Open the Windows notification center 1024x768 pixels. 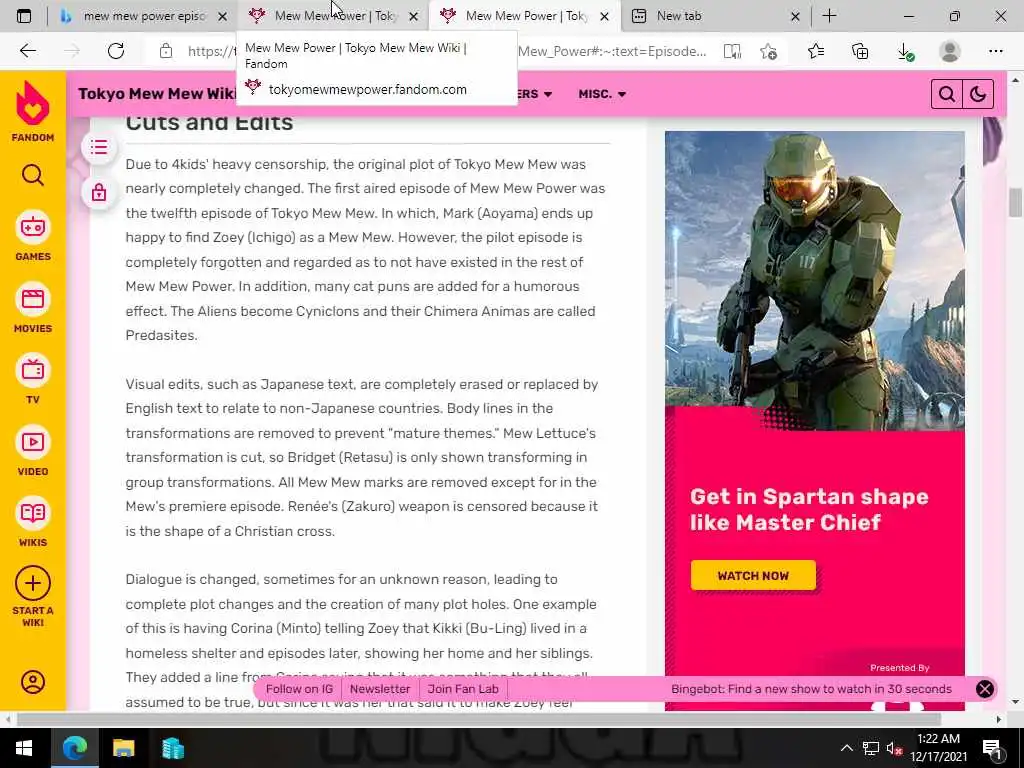coord(991,748)
